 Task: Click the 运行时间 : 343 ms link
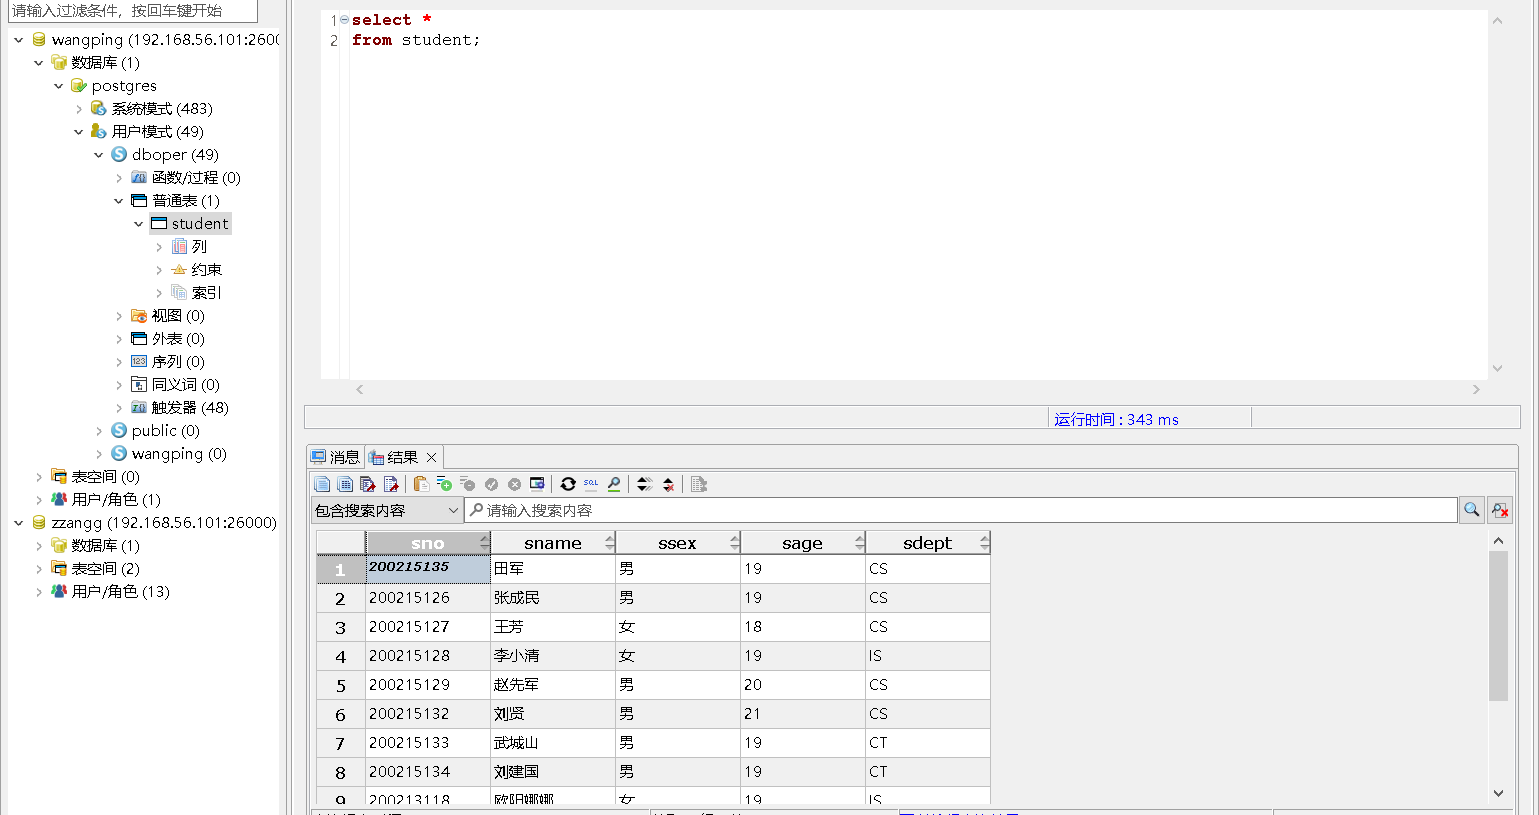click(x=1116, y=420)
